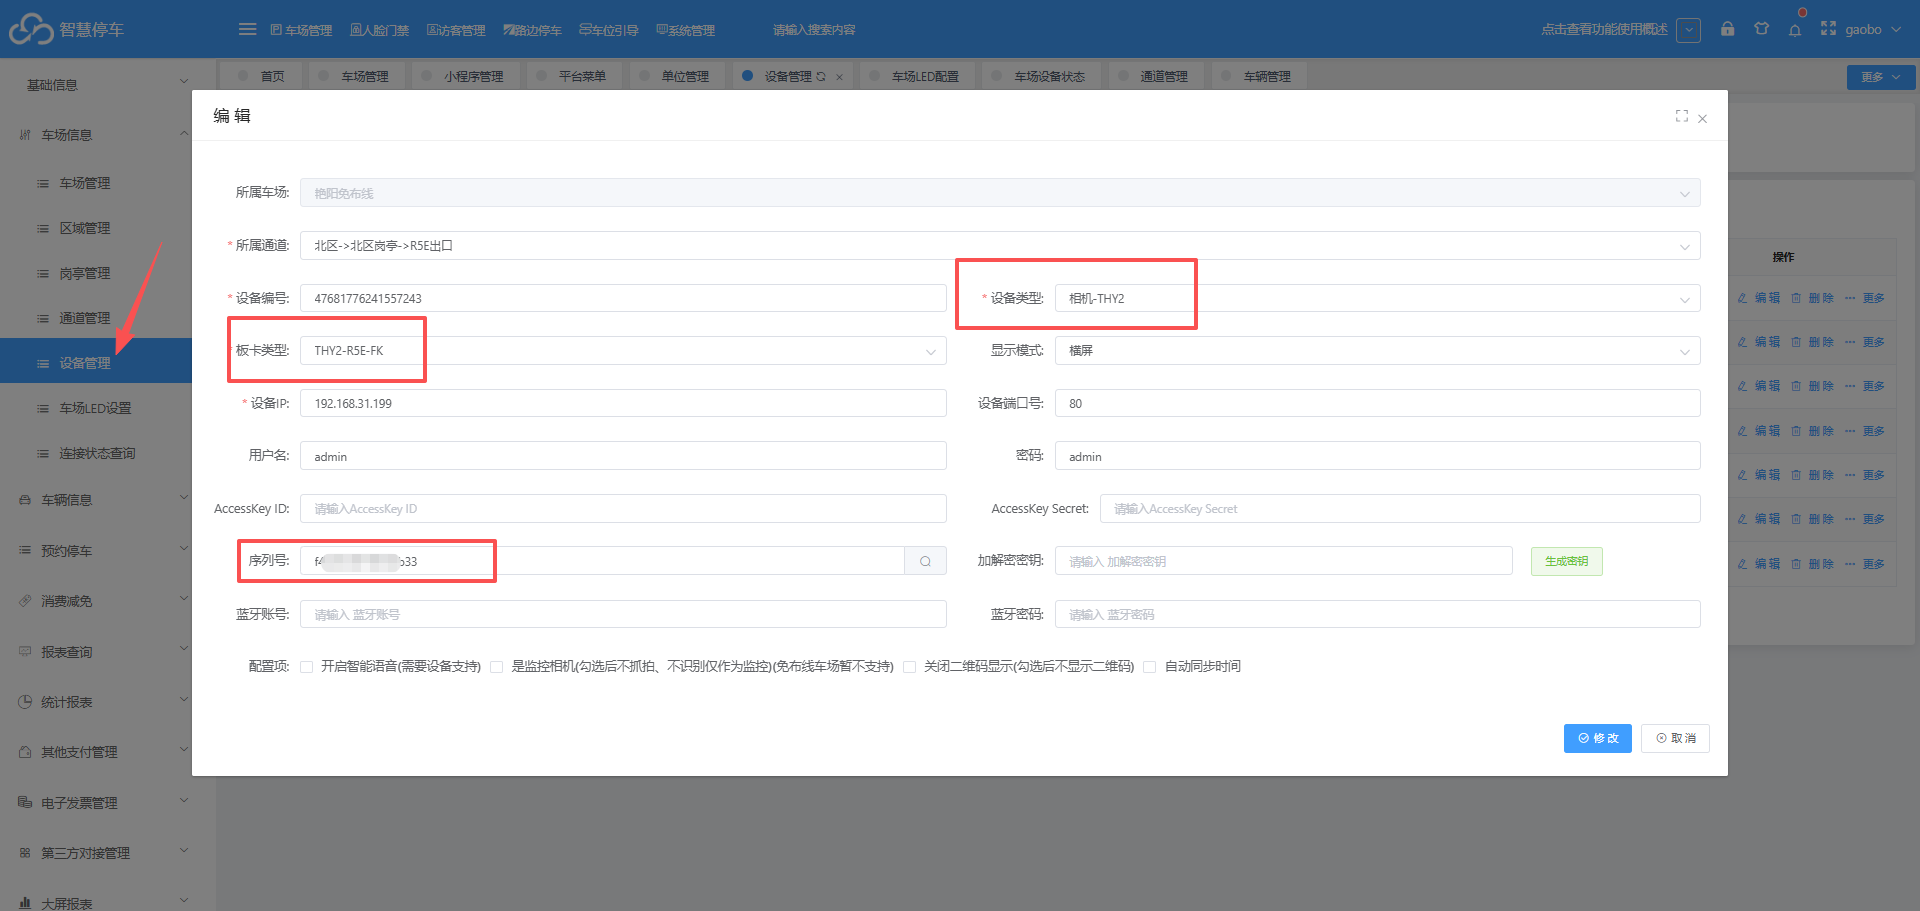Toggle 关闭二维码显示 checkbox
This screenshot has height=911, width=1920.
click(909, 667)
